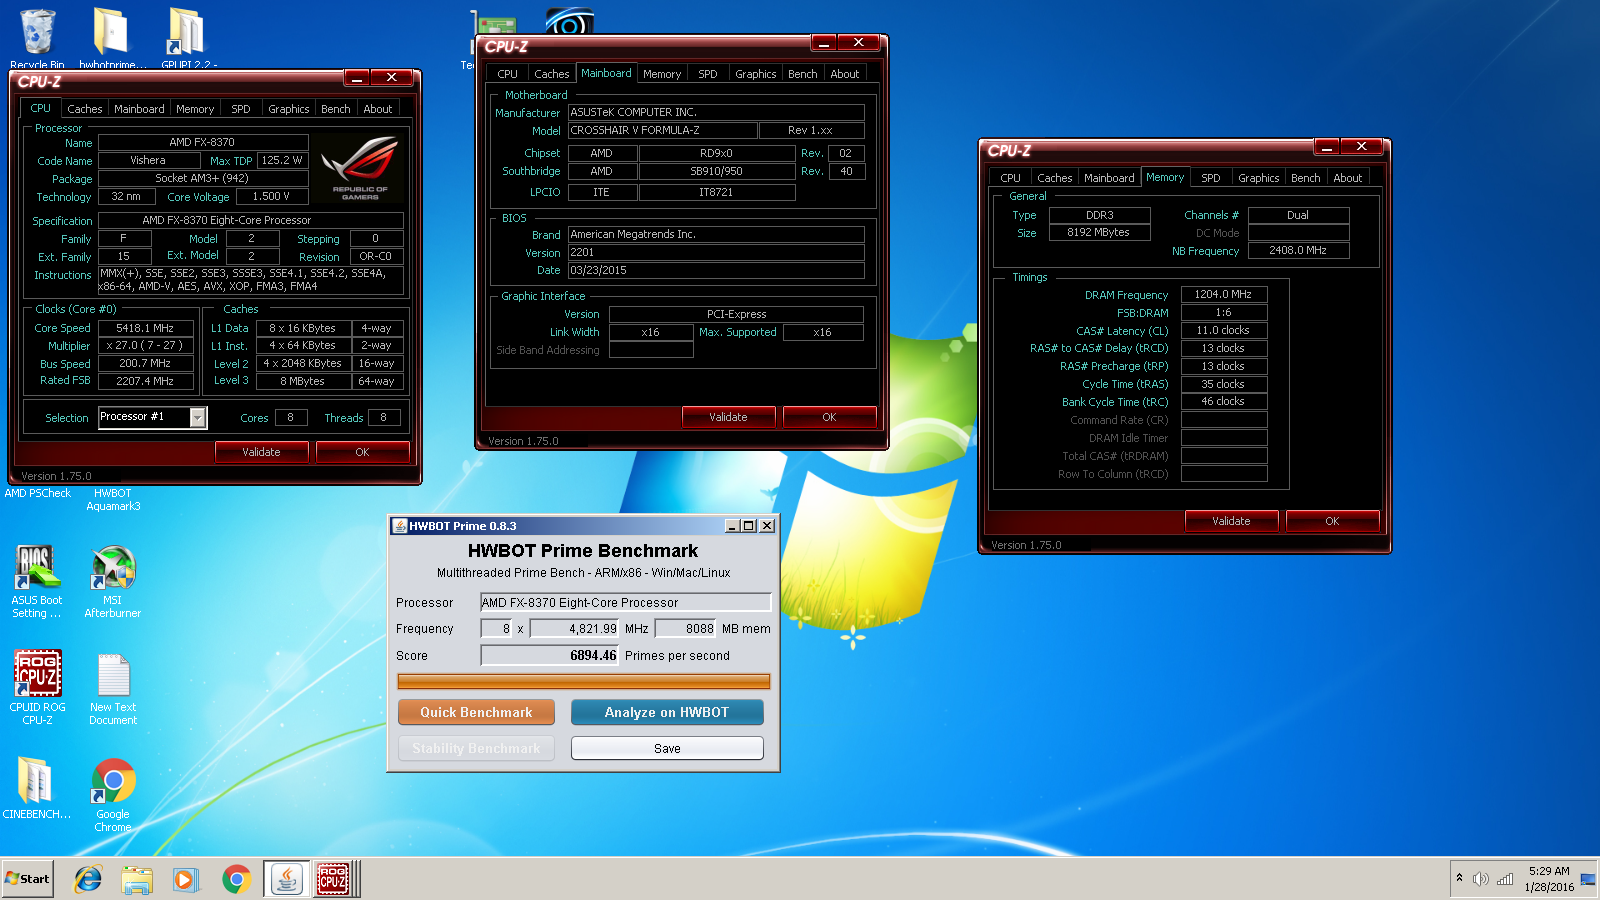The height and width of the screenshot is (900, 1600).
Task: Switch to the Java HWBOT Prime taskbar item
Action: pyautogui.click(x=287, y=879)
